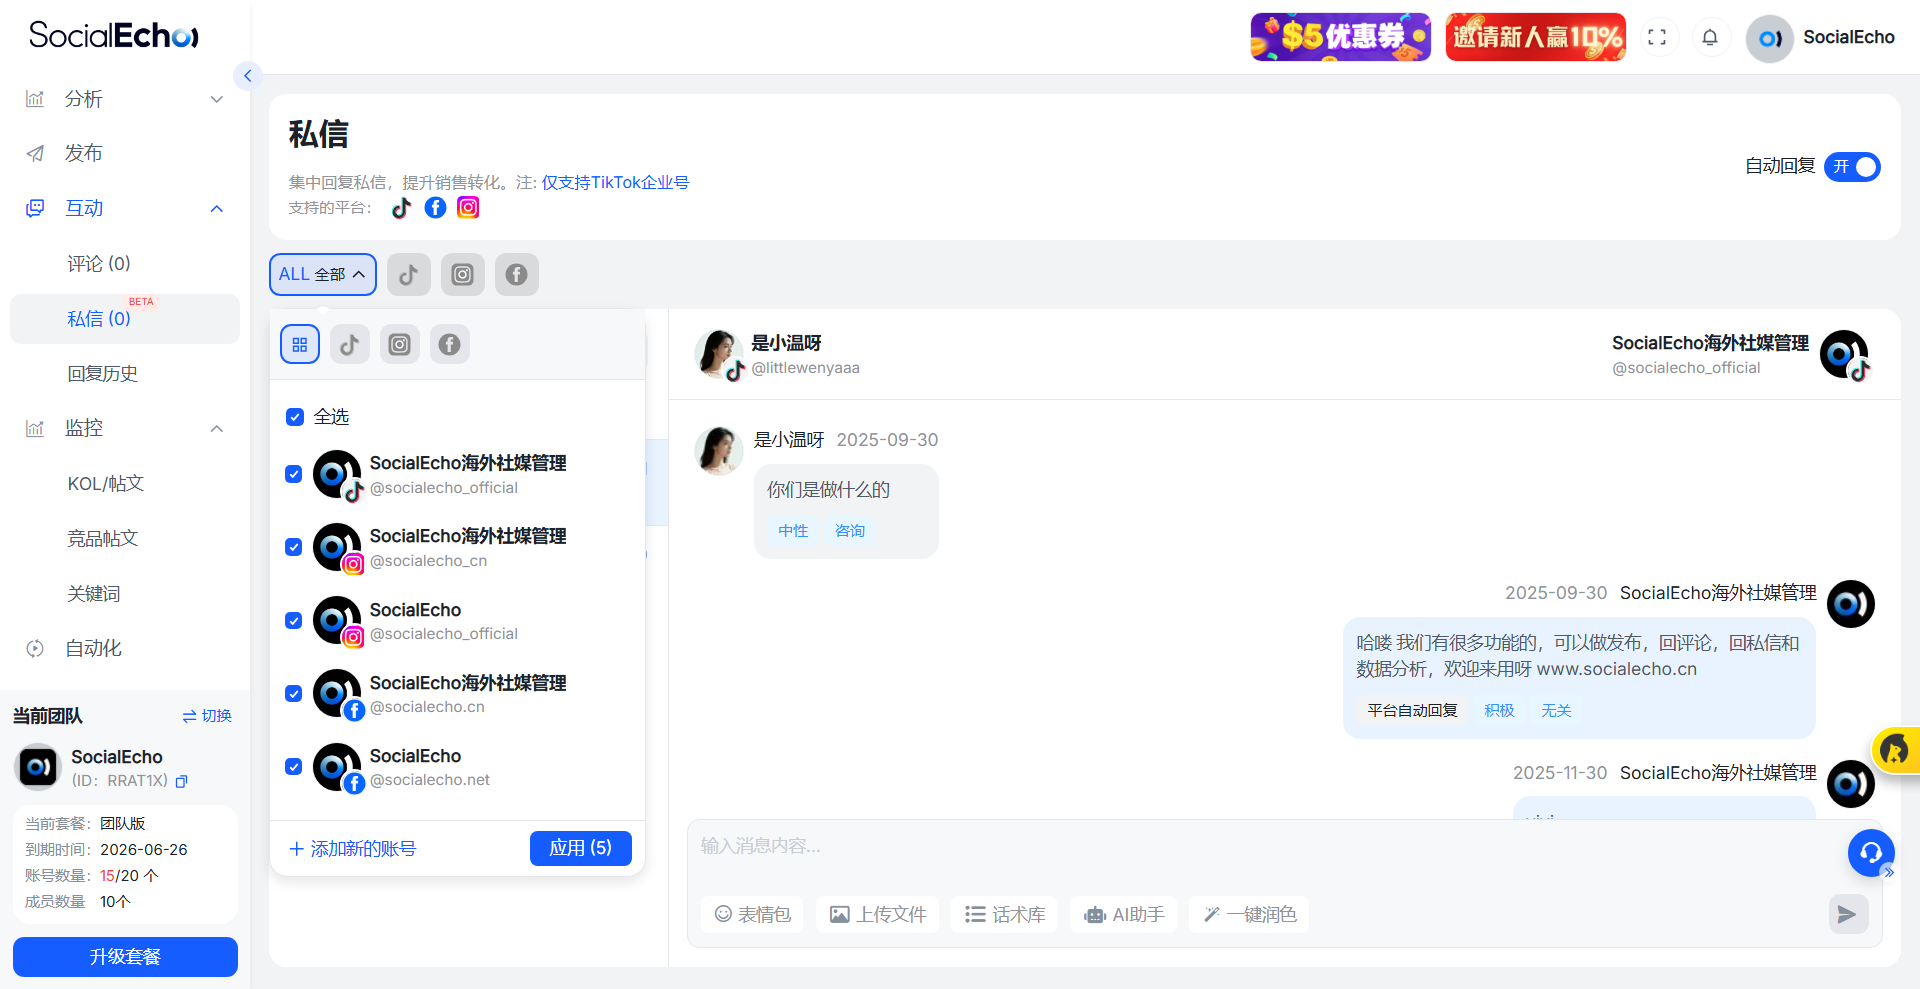
Task: Close the ALL 全部 account dropdown
Action: tap(323, 275)
